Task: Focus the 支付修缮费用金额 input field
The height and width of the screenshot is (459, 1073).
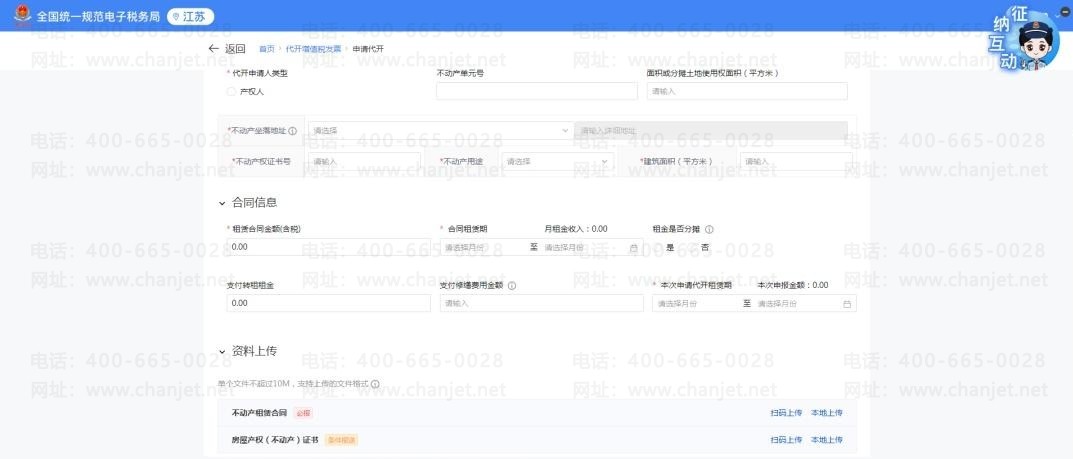Action: click(541, 303)
